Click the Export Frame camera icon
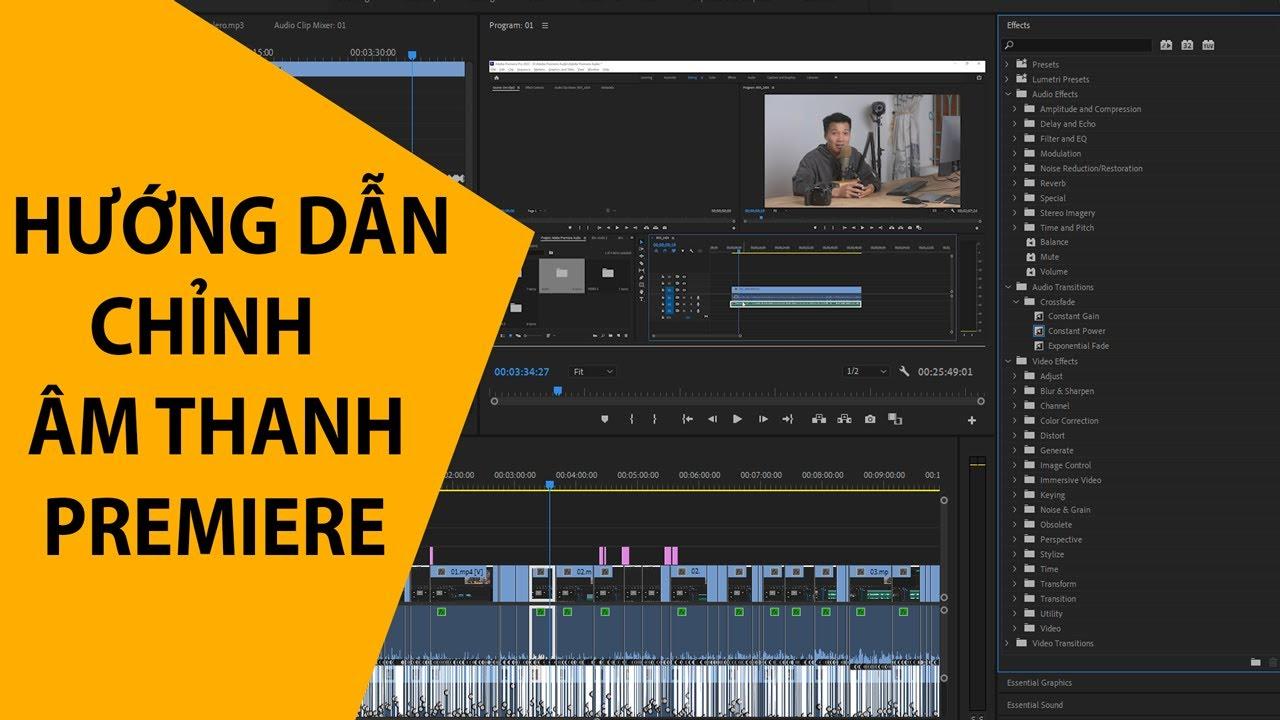 pyautogui.click(x=870, y=419)
